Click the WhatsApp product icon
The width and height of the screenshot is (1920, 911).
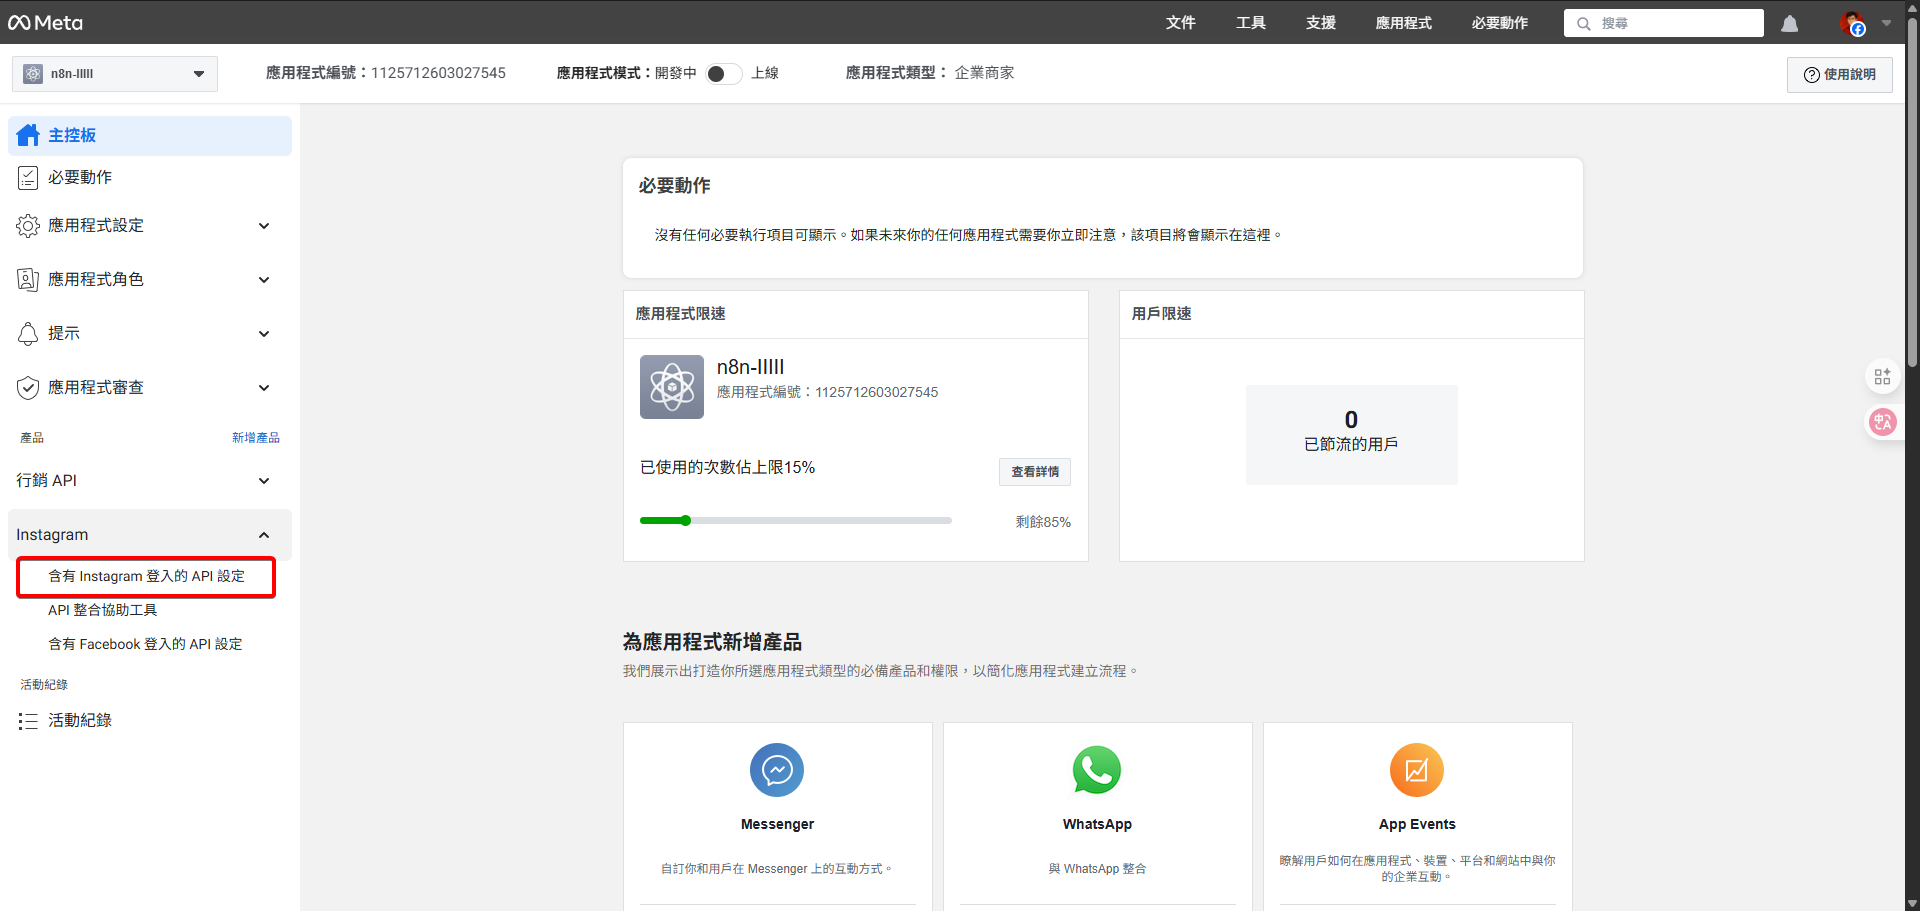[x=1096, y=770]
